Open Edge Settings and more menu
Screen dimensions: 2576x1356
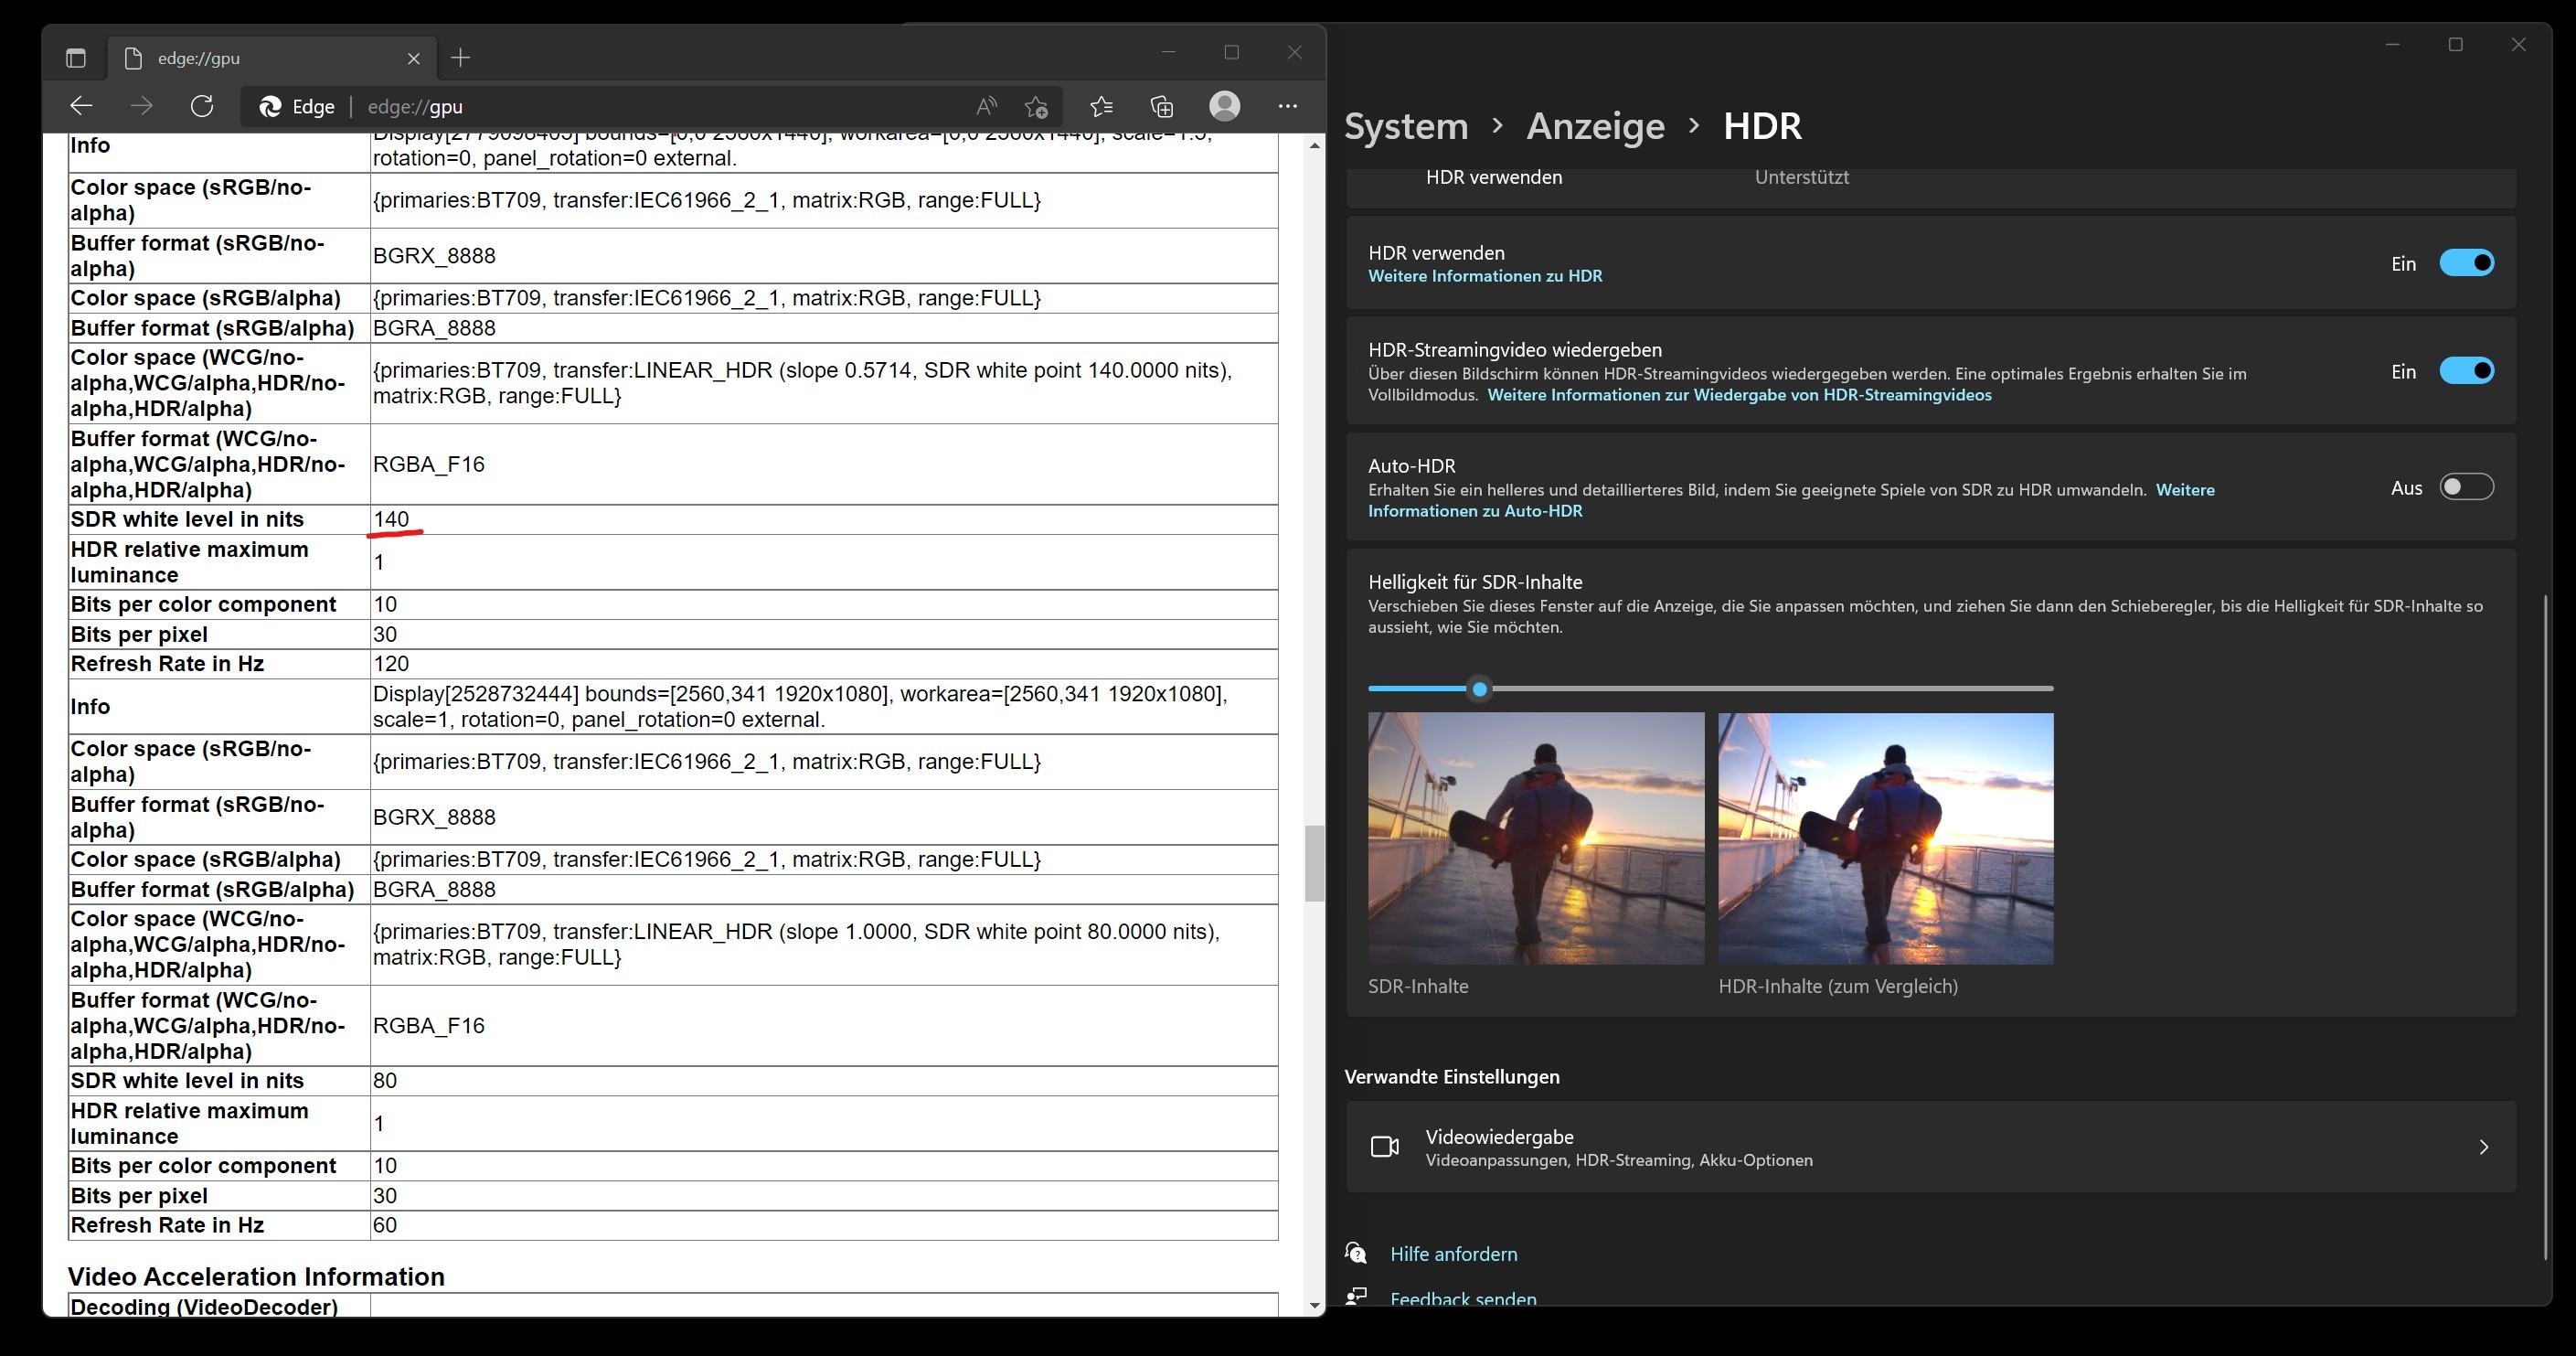coord(1288,106)
